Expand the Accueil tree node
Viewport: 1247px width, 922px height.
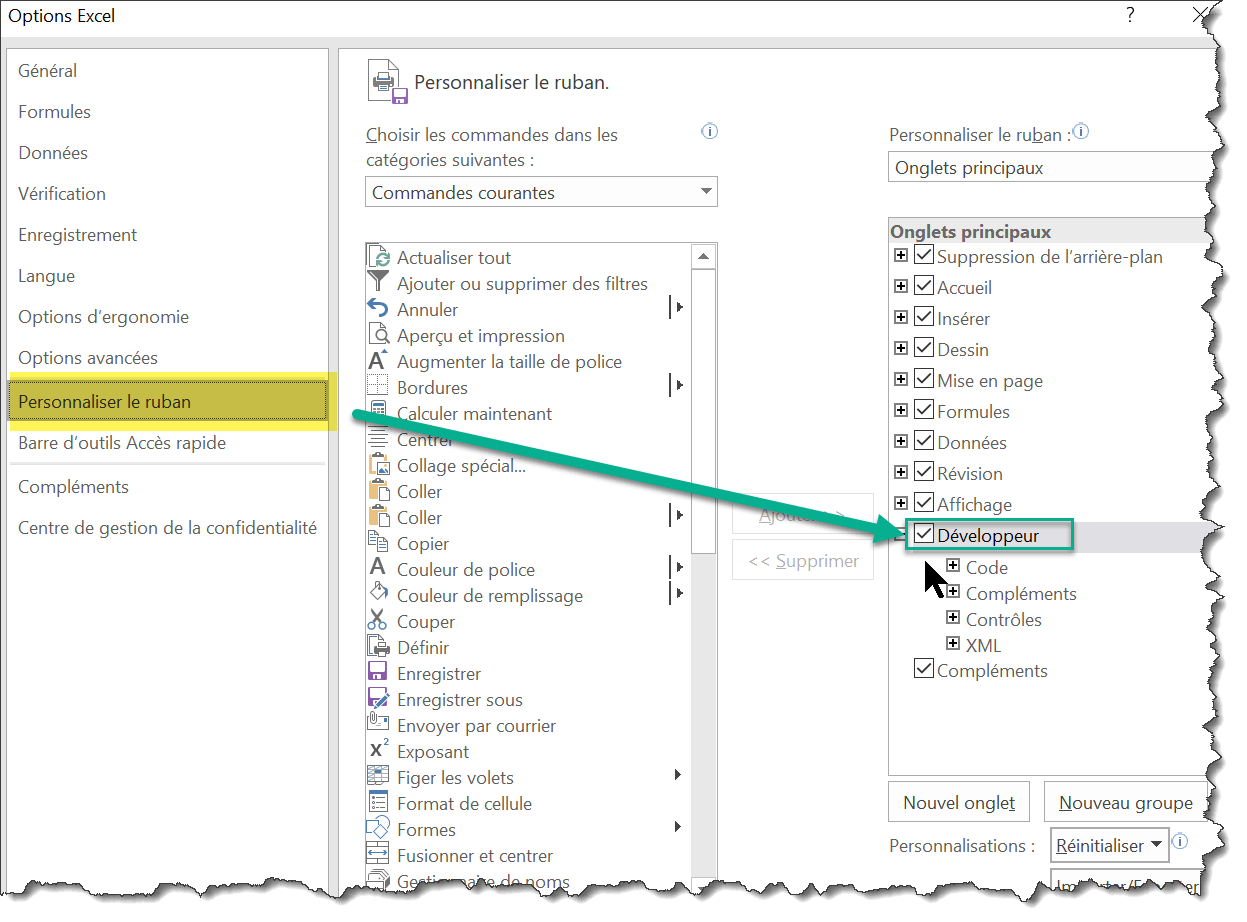pyautogui.click(x=901, y=287)
